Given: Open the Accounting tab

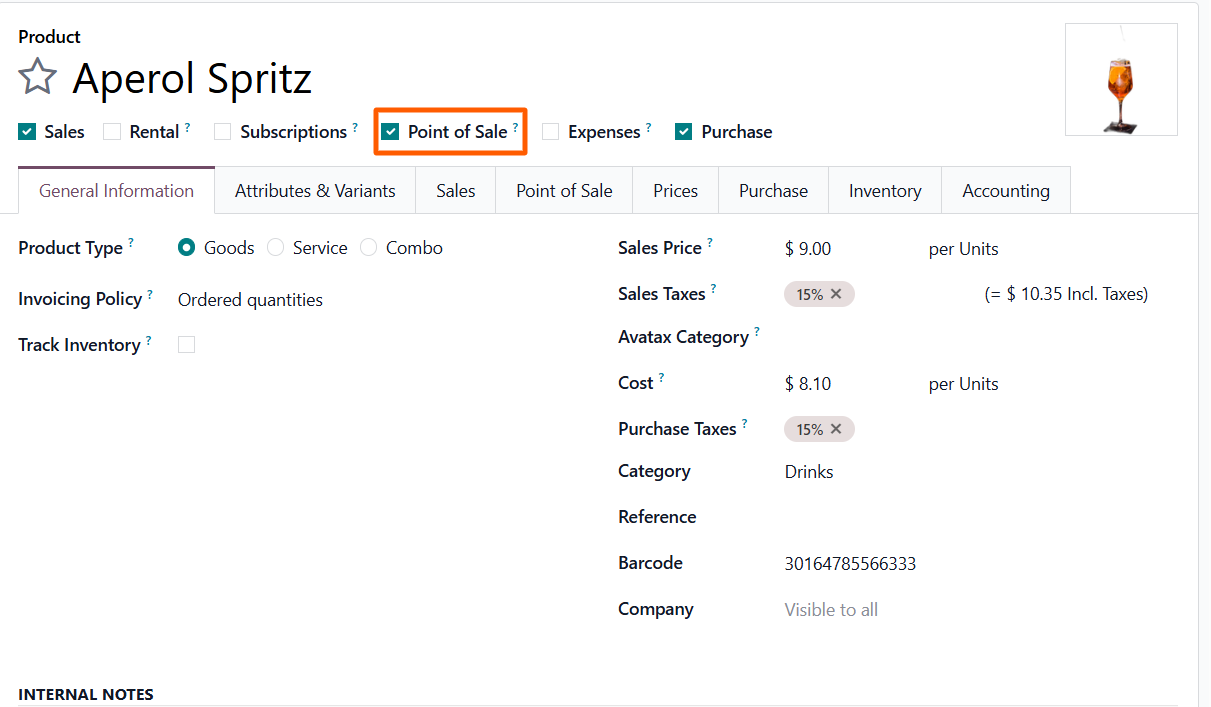Looking at the screenshot, I should point(1005,191).
